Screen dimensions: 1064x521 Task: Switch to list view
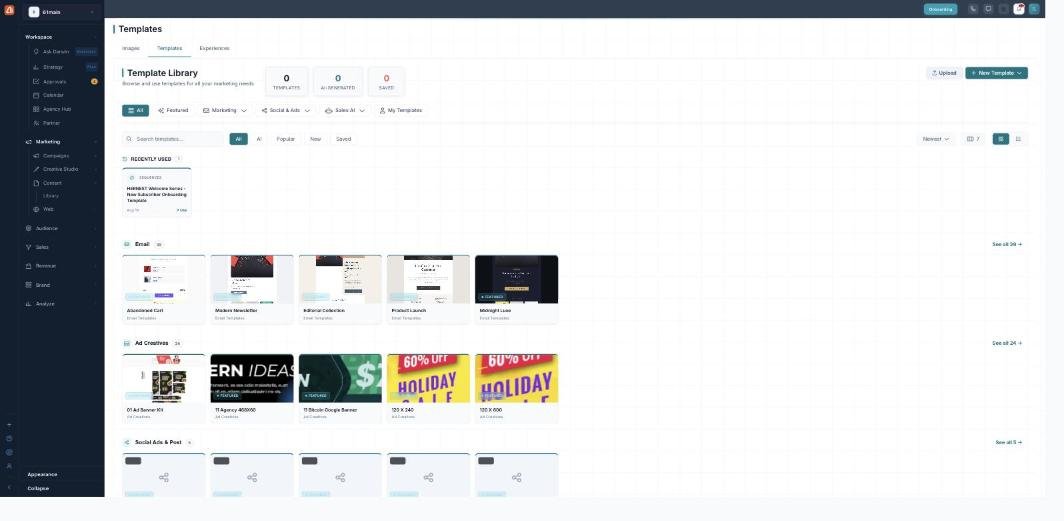pos(1019,139)
